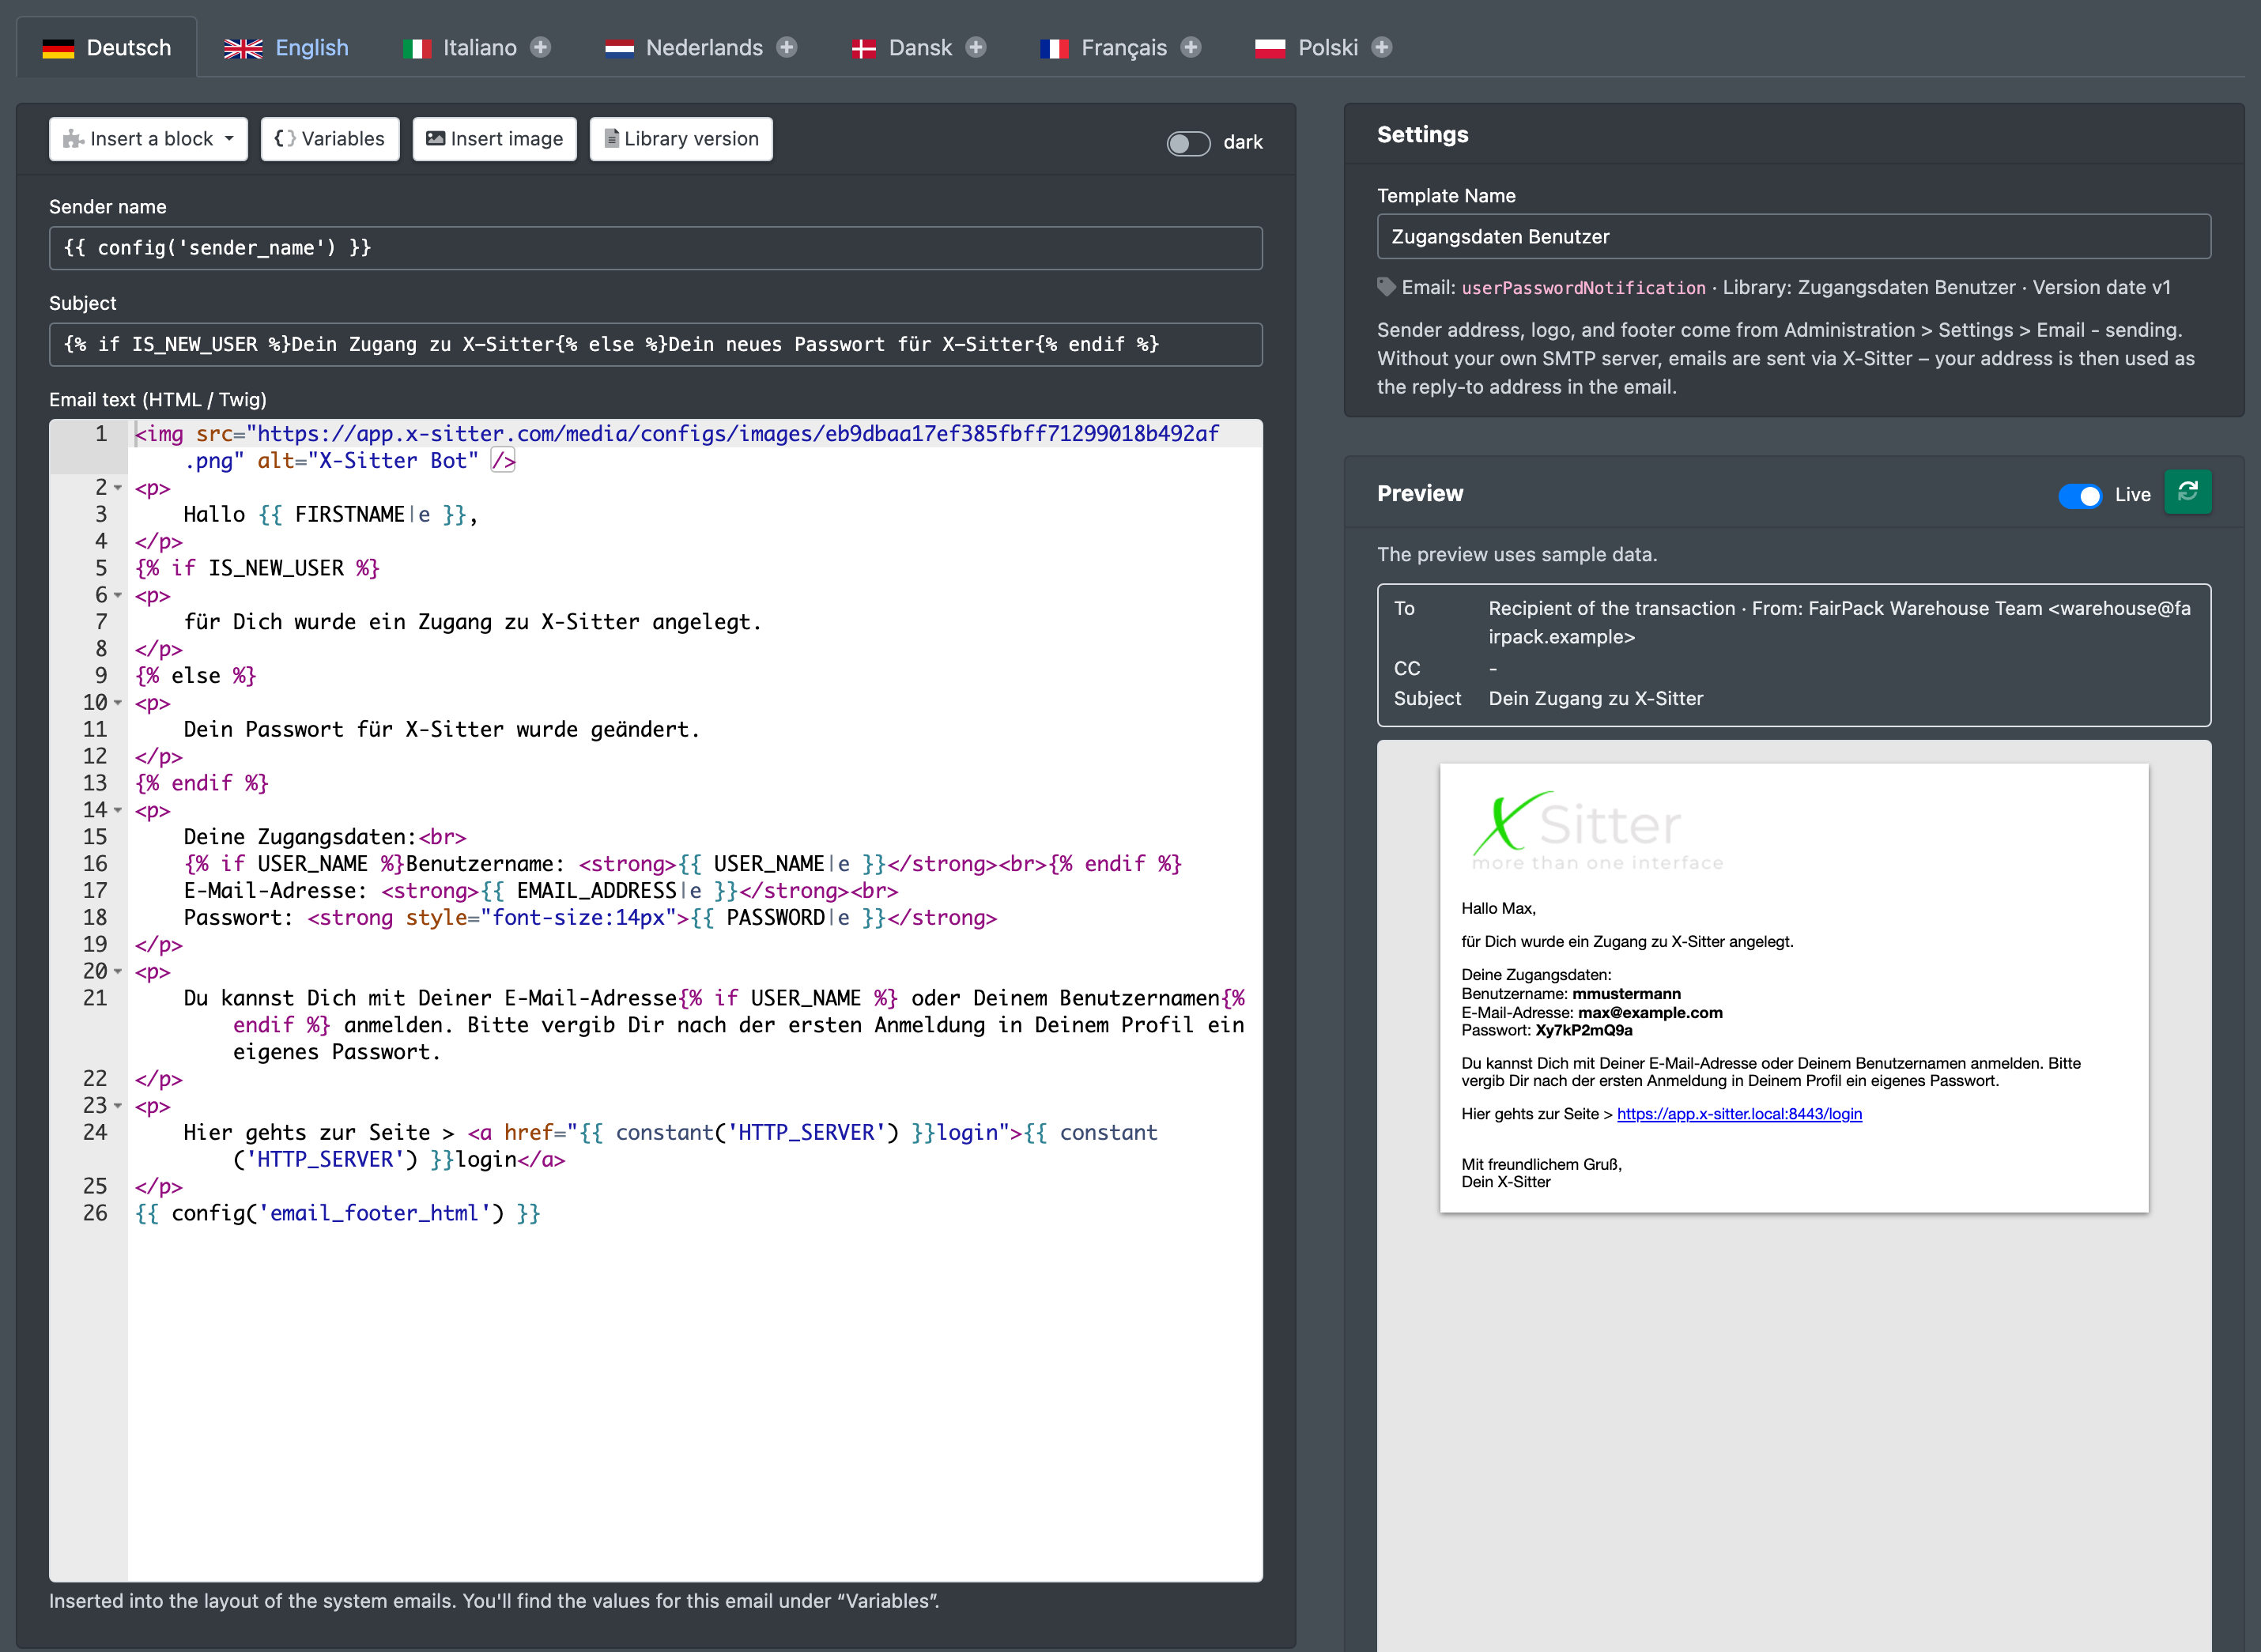Collapse the code fold at line 20
This screenshot has width=2261, height=1652.
click(x=118, y=971)
